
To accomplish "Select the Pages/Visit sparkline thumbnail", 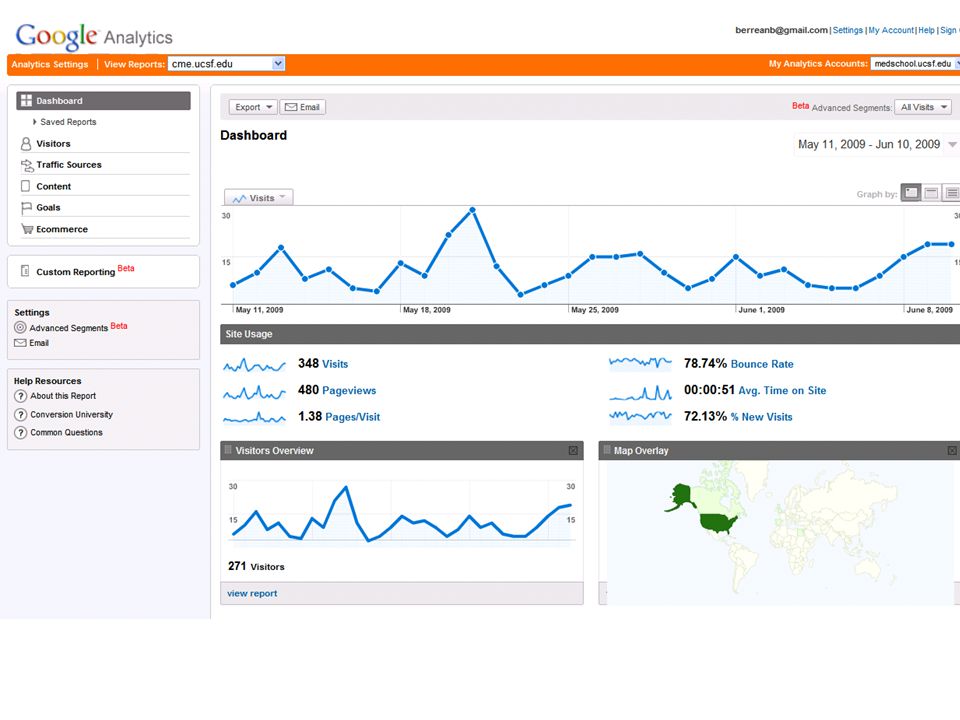I will 254,418.
